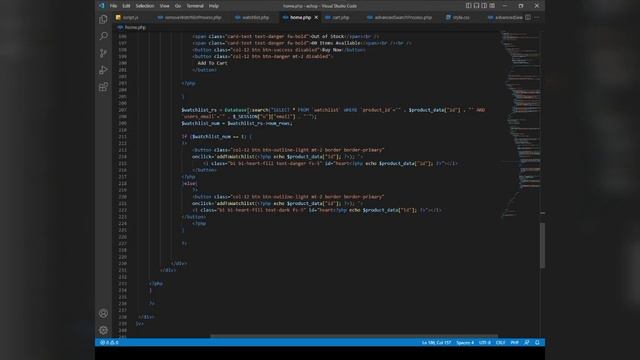The height and width of the screenshot is (360, 640).
Task: Switch to the watchlist.php tab
Action: (x=255, y=18)
